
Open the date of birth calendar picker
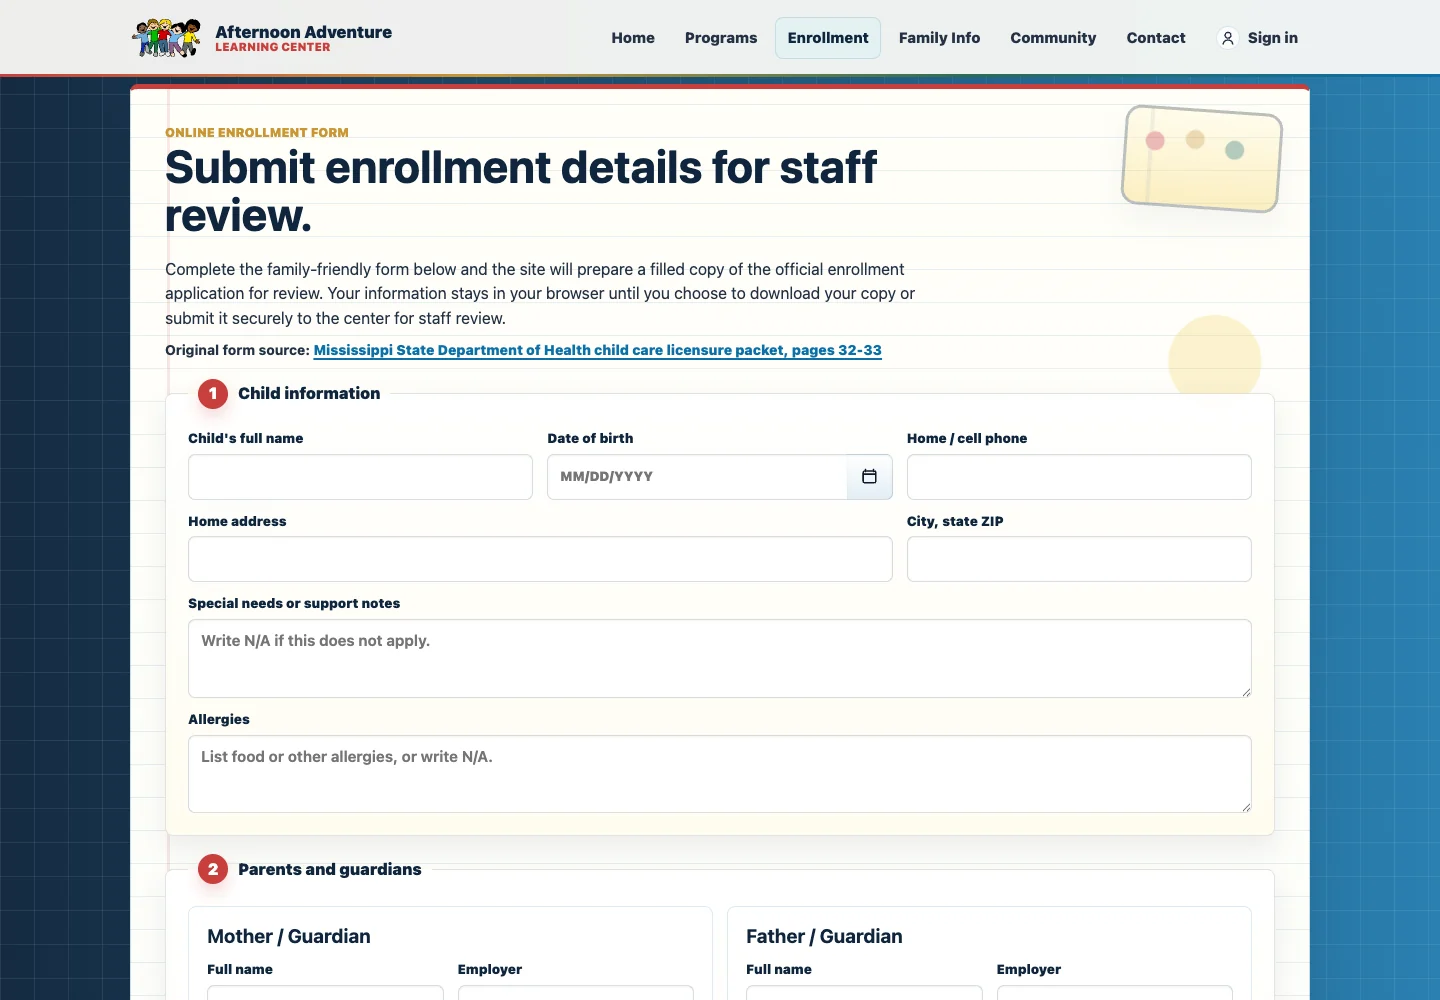point(869,477)
